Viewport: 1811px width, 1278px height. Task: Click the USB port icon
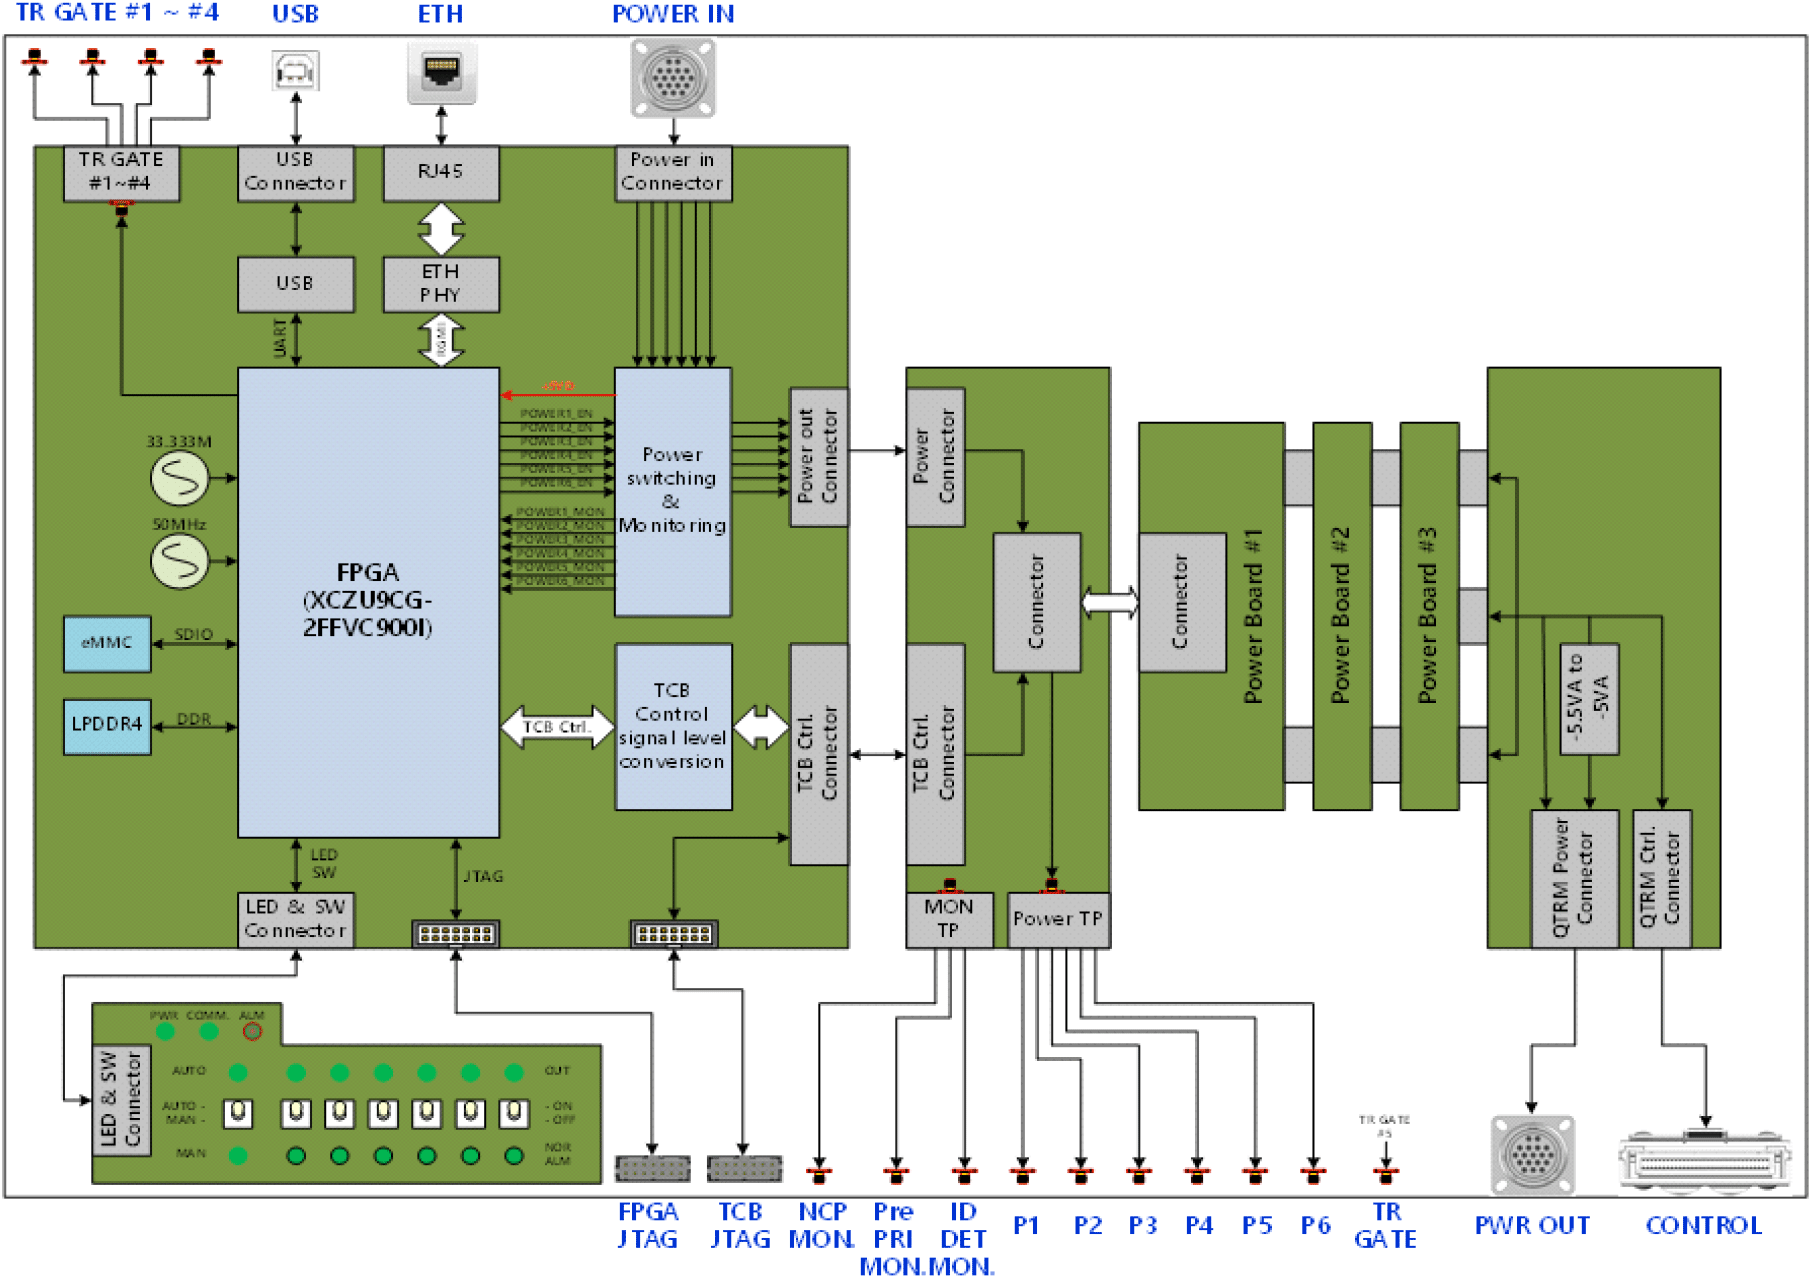coord(295,71)
